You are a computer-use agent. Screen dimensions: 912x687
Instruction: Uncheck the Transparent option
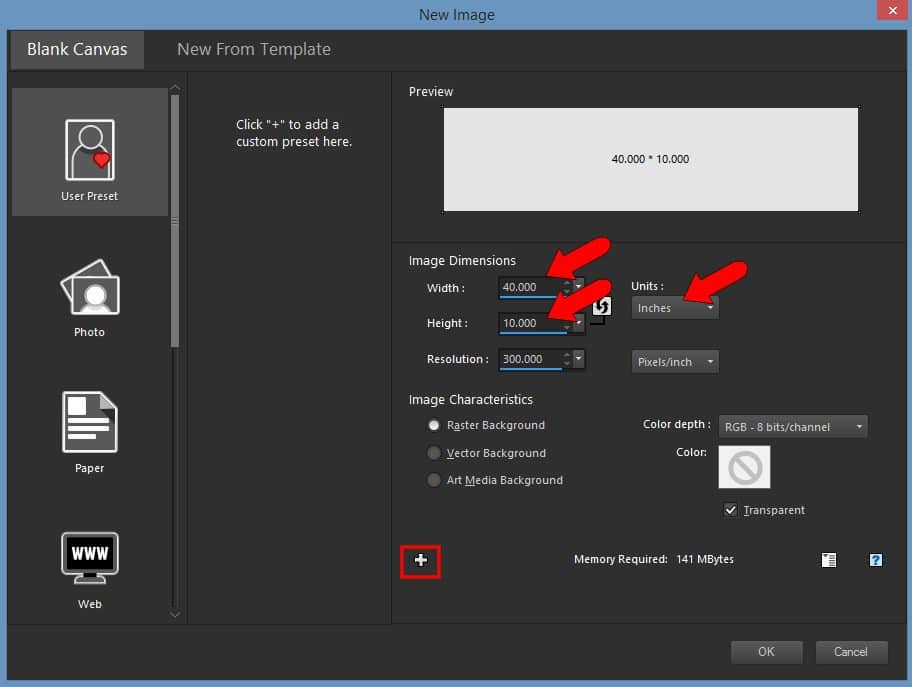[x=731, y=510]
